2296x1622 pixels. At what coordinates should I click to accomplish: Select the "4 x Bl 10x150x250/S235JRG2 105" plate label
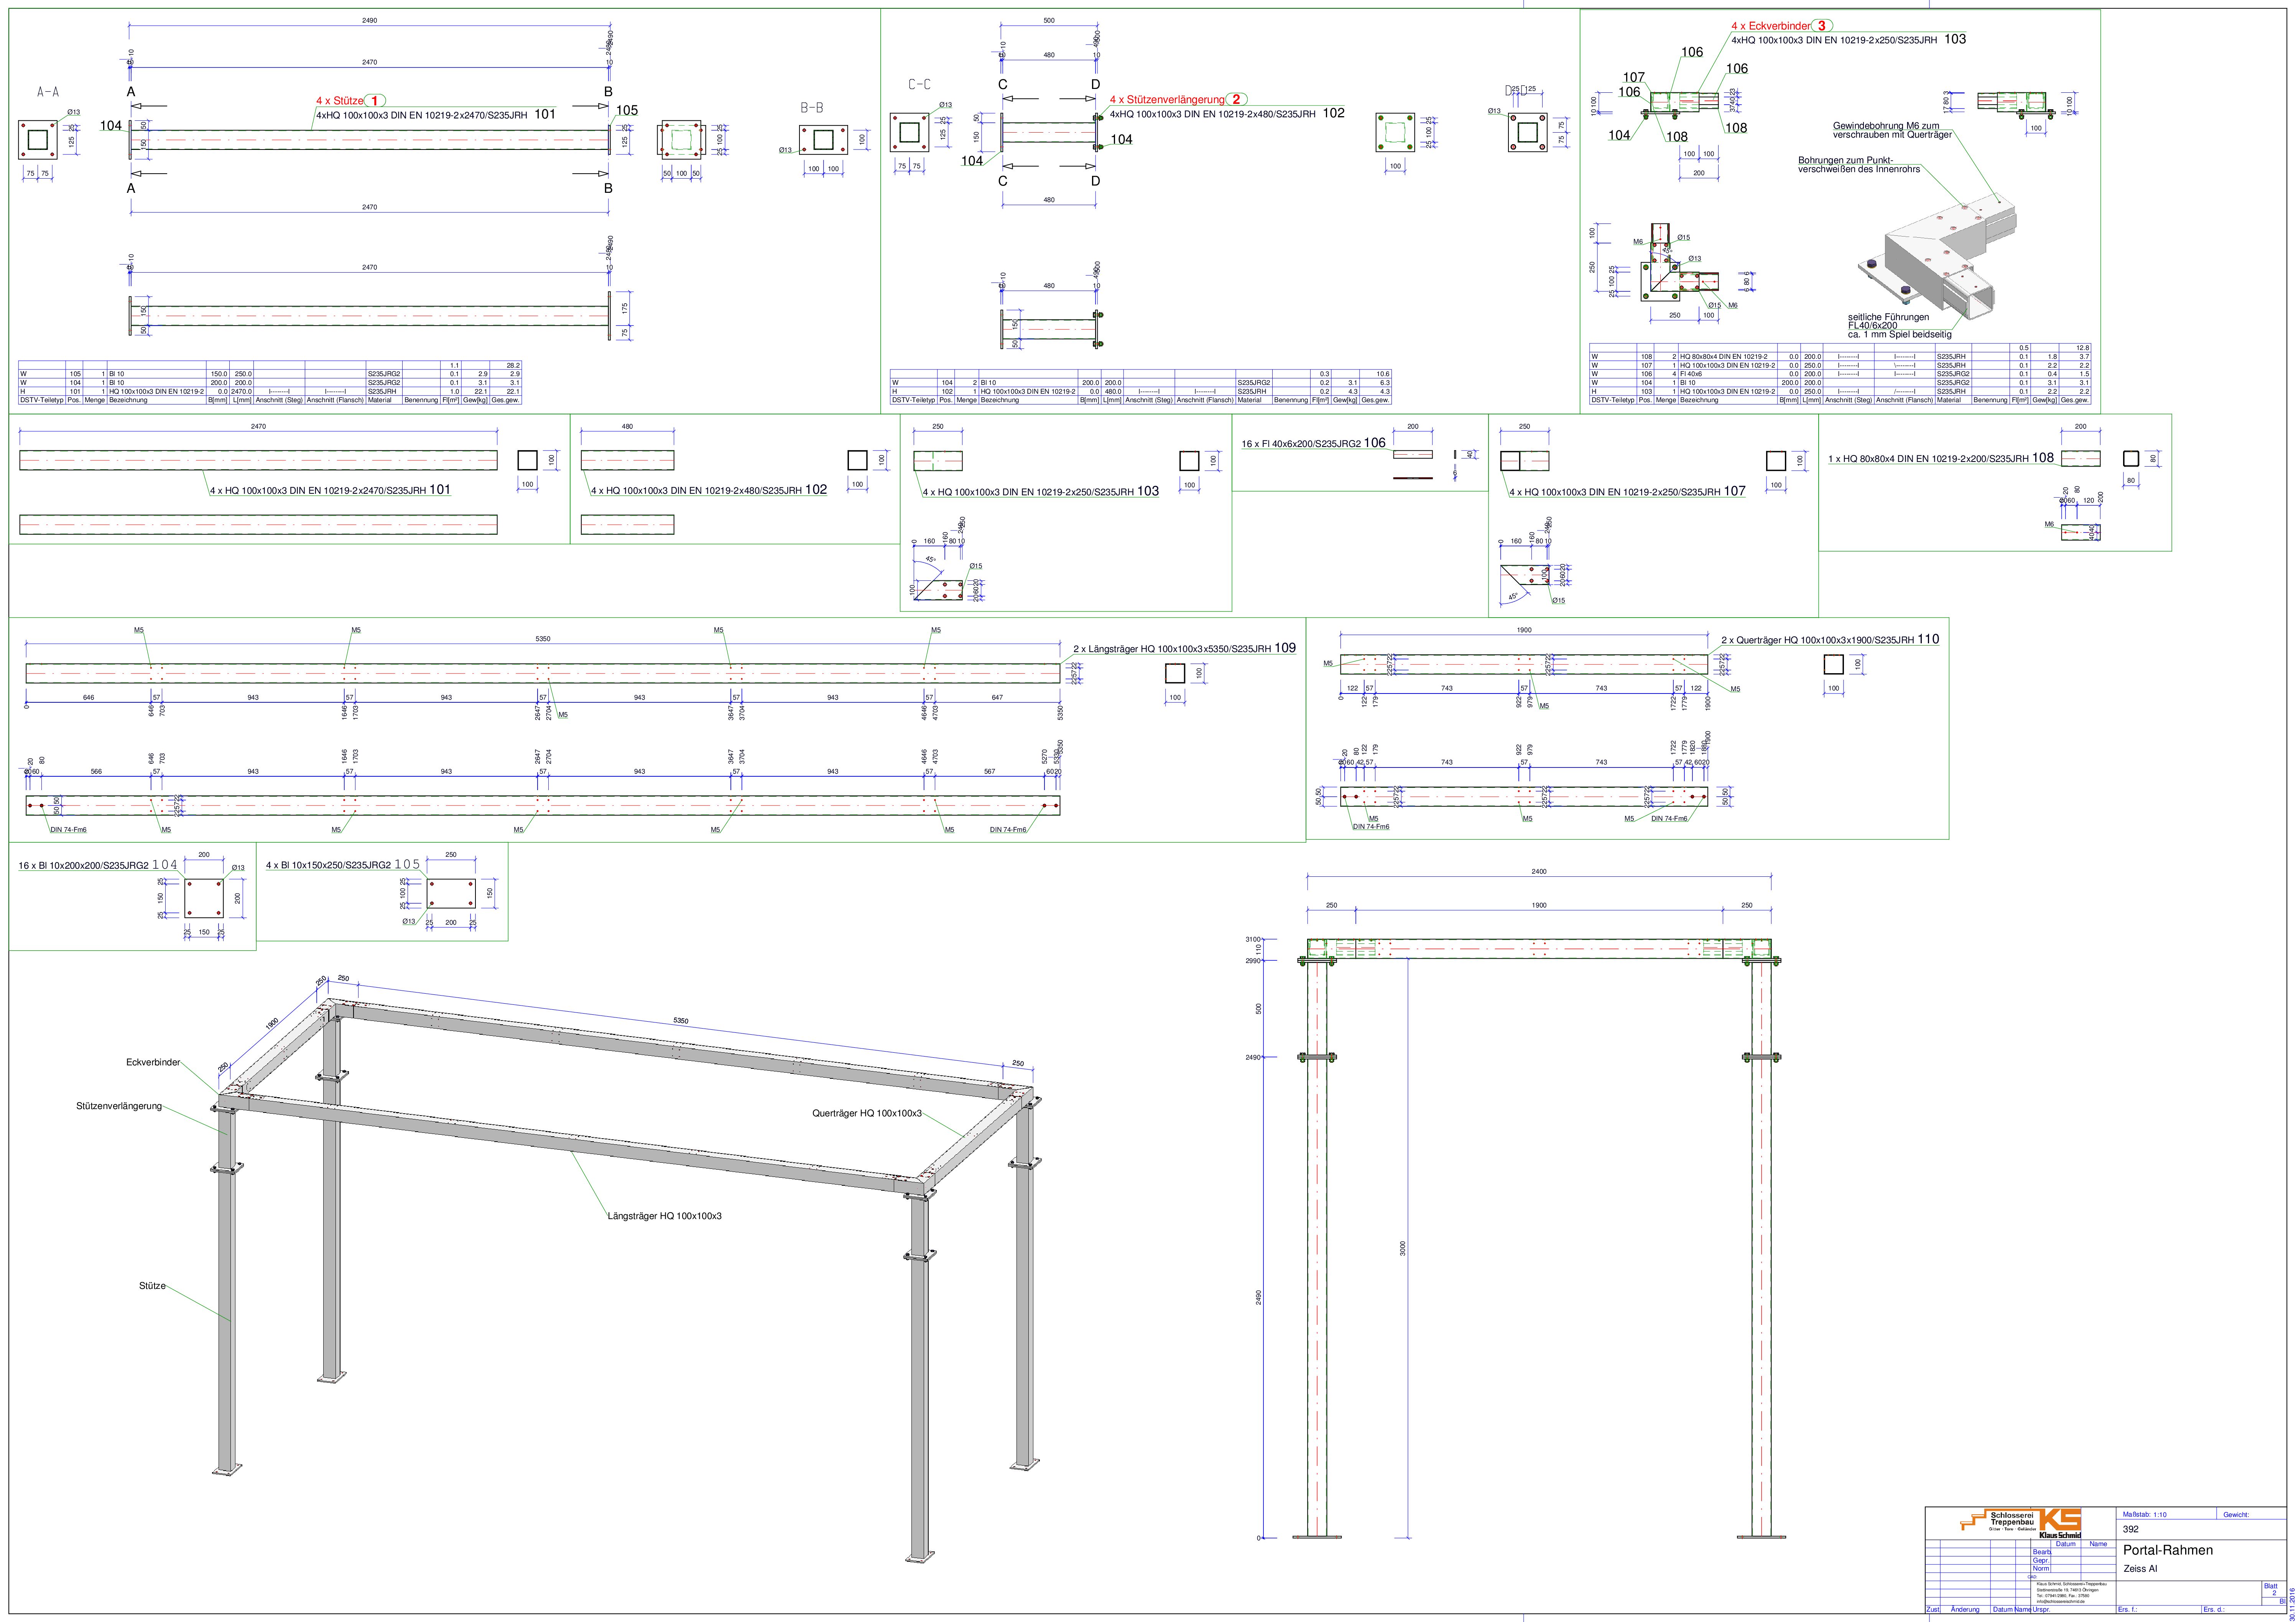click(x=343, y=865)
